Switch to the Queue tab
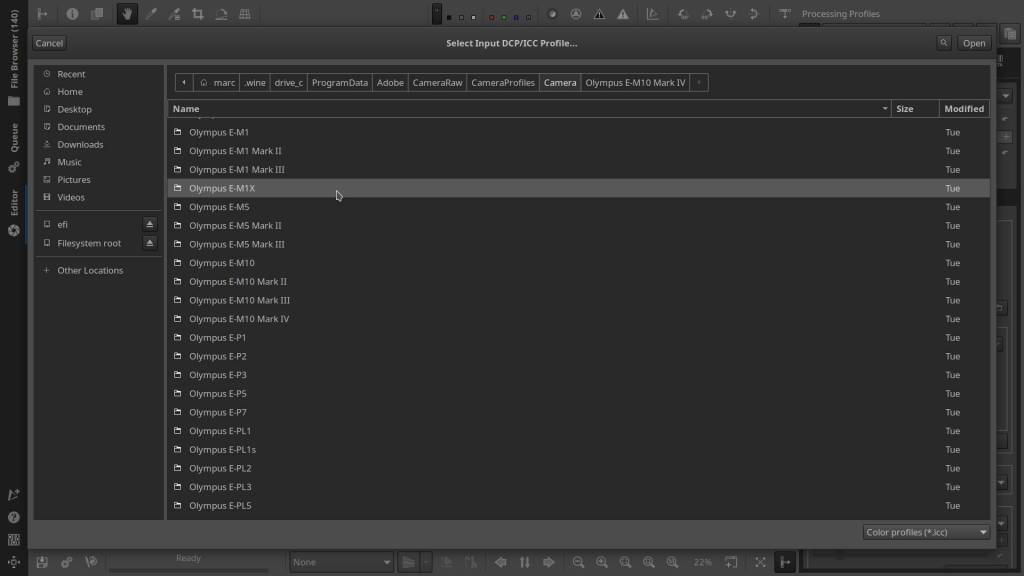Screen dimensions: 1024x576 (x=14, y=148)
